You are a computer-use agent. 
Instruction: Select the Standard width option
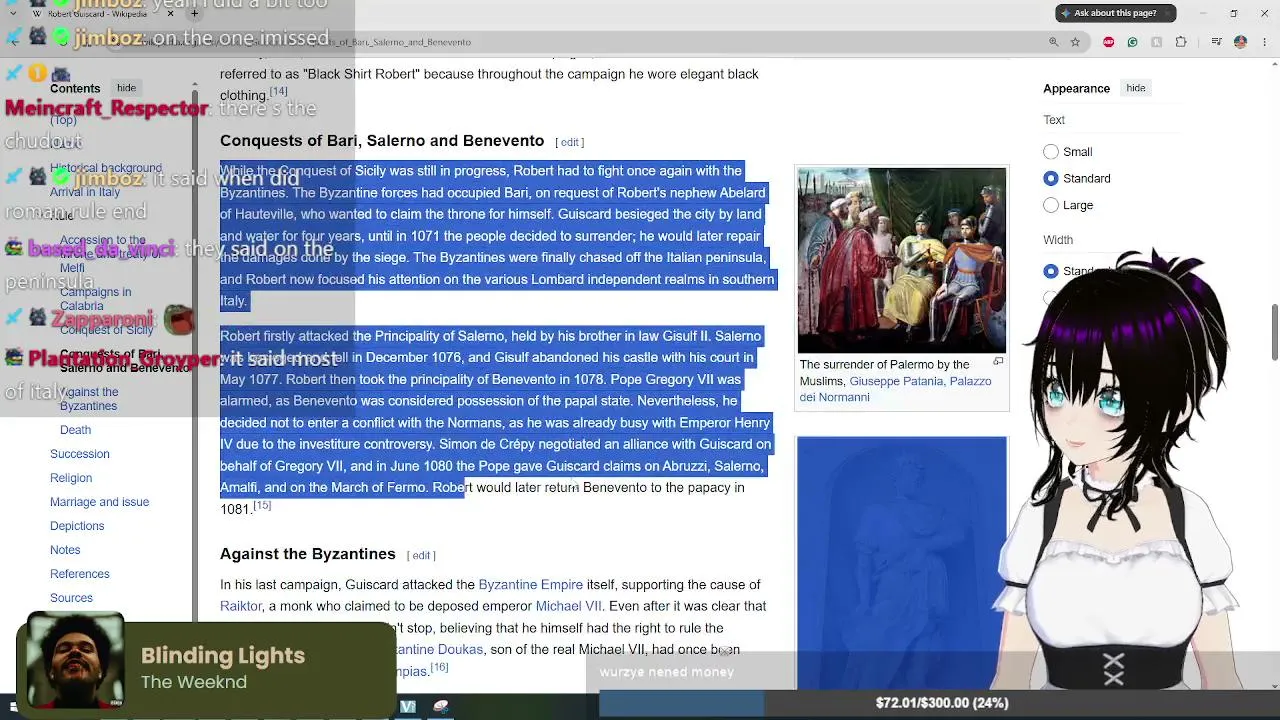click(x=1051, y=271)
